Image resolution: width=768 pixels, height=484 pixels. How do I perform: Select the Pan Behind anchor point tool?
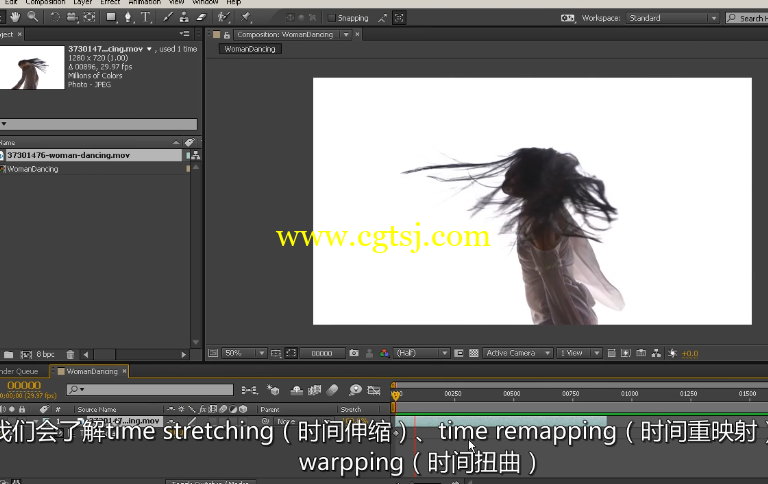(x=90, y=17)
